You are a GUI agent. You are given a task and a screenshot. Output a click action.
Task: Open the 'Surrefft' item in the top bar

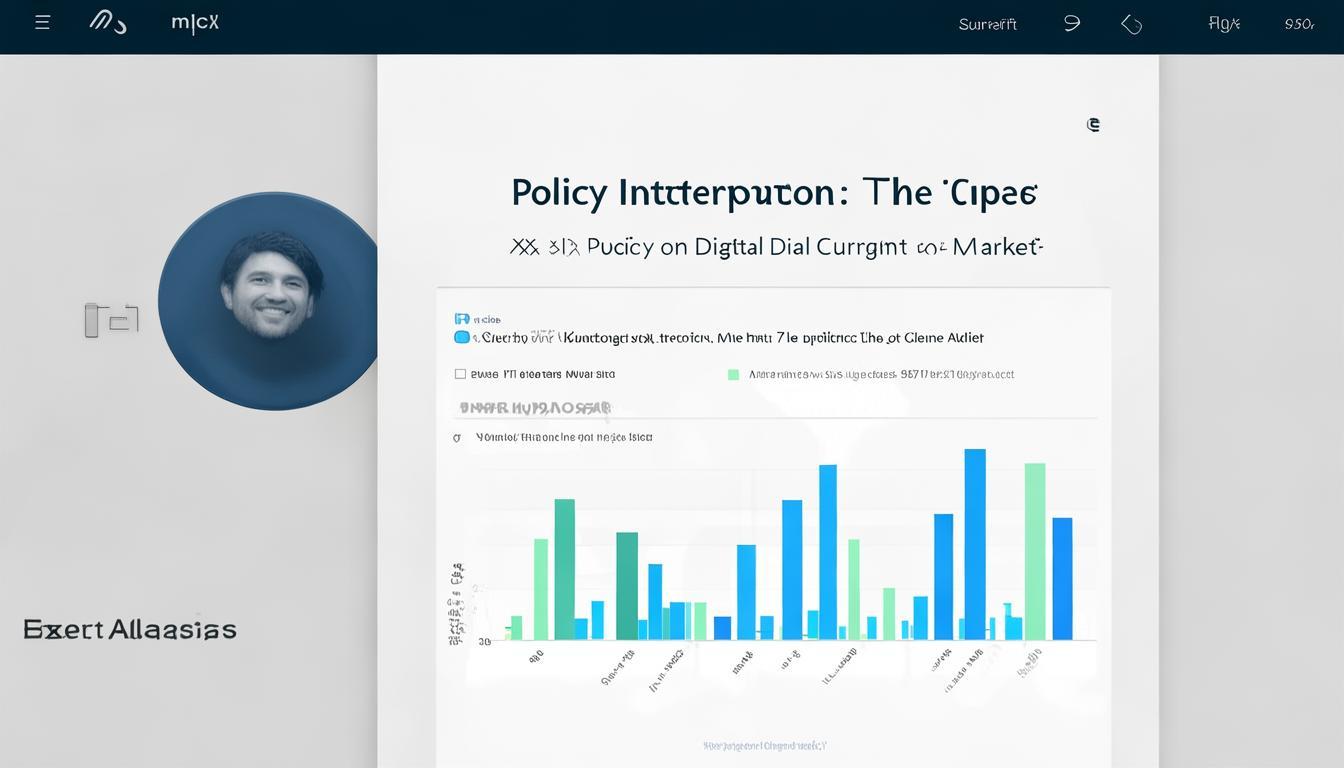(987, 24)
